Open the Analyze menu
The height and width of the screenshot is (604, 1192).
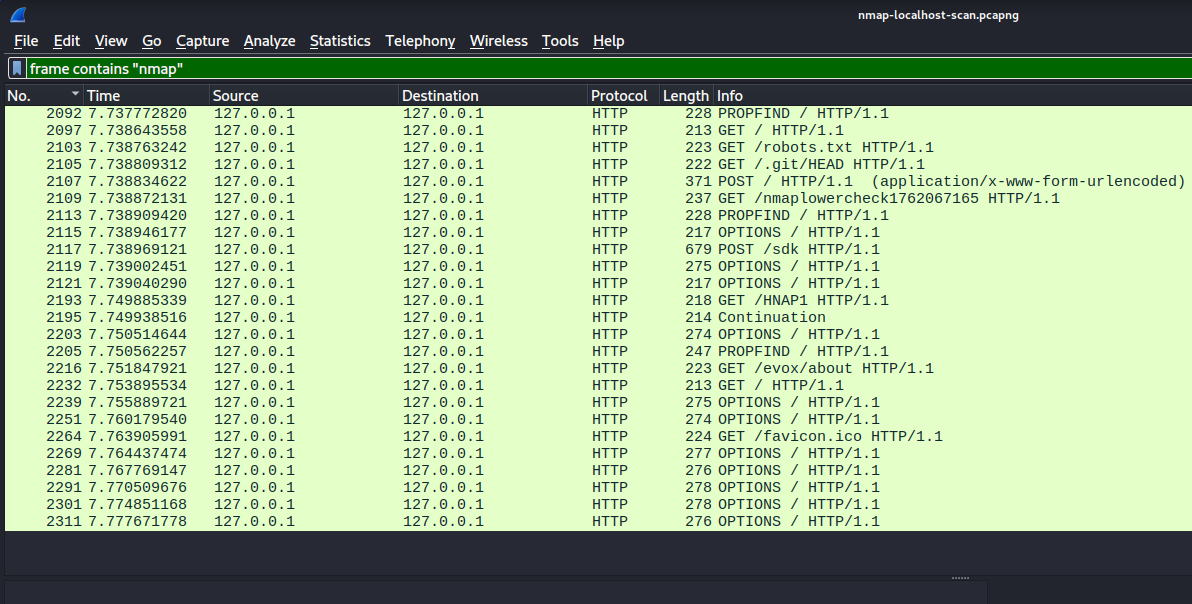click(269, 41)
